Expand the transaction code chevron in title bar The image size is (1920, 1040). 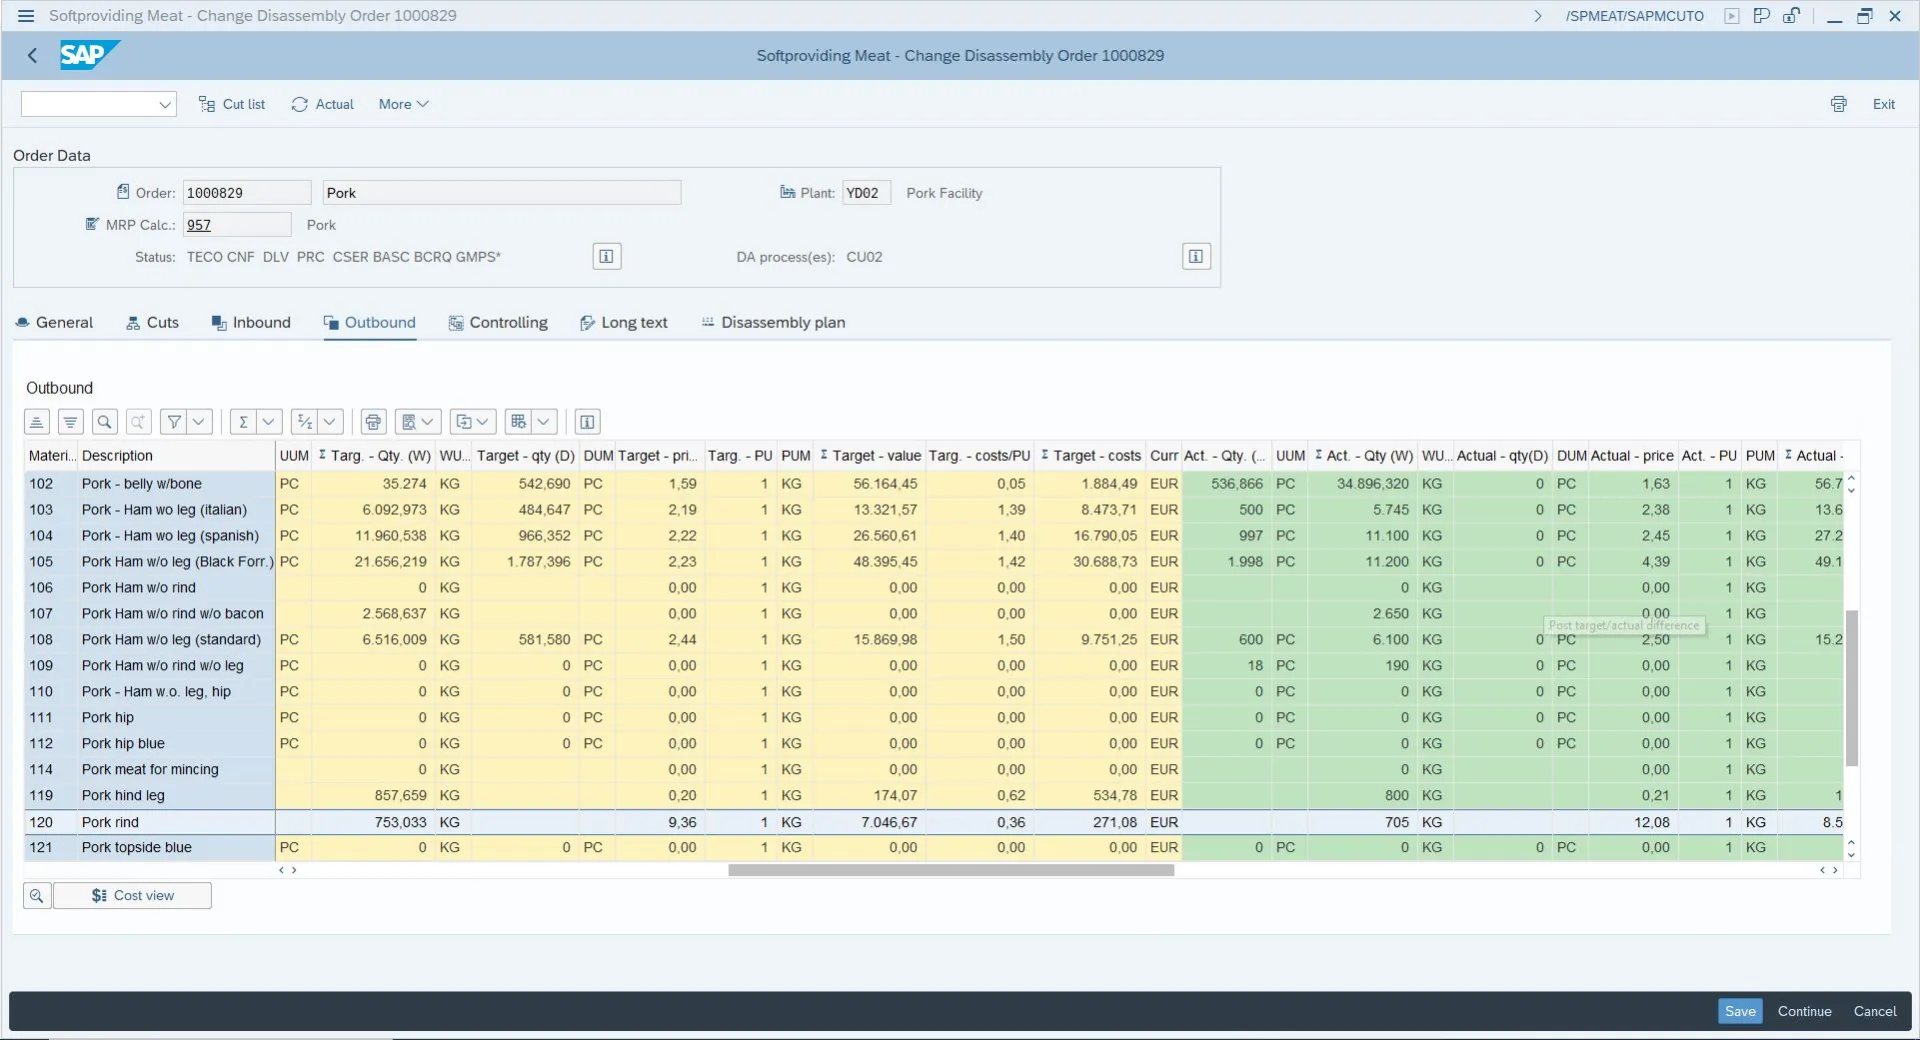1538,16
